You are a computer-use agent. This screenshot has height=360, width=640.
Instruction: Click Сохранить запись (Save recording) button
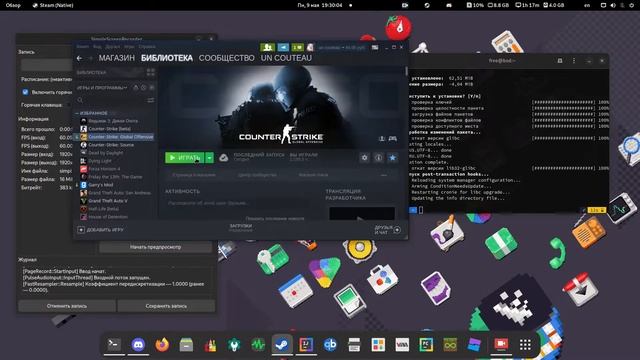(x=166, y=306)
